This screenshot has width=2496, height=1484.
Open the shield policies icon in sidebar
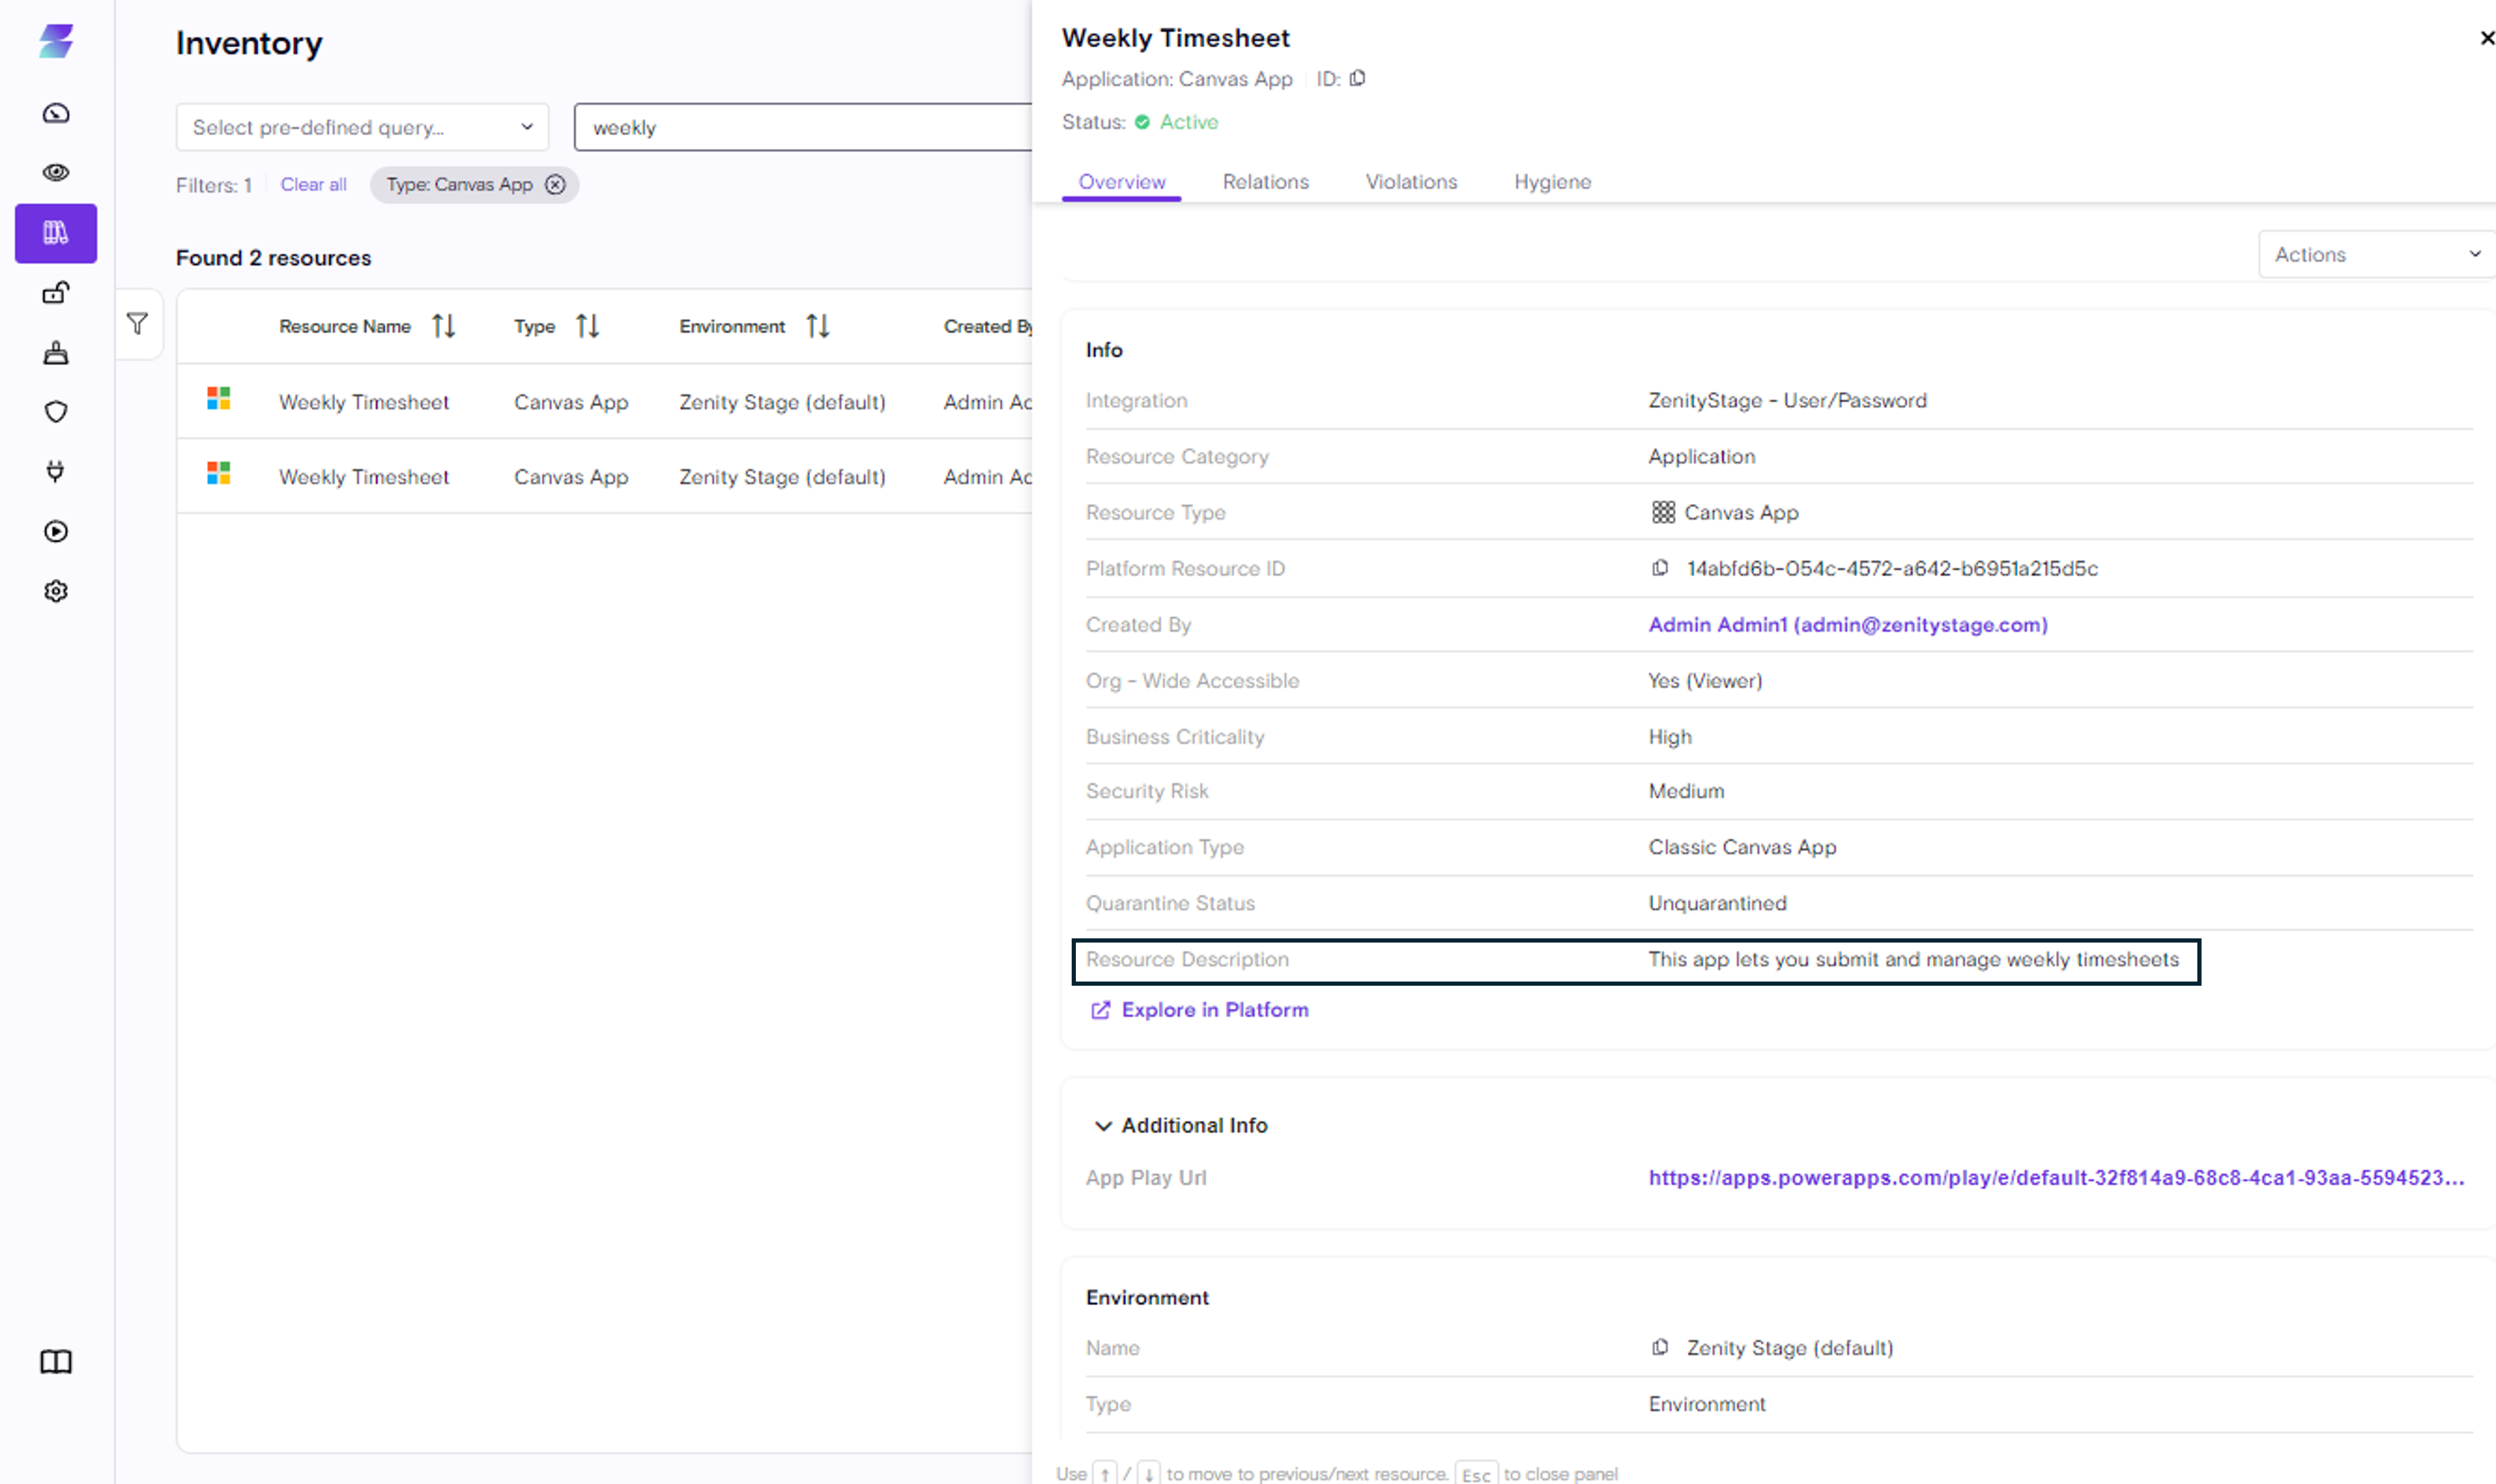click(x=56, y=412)
